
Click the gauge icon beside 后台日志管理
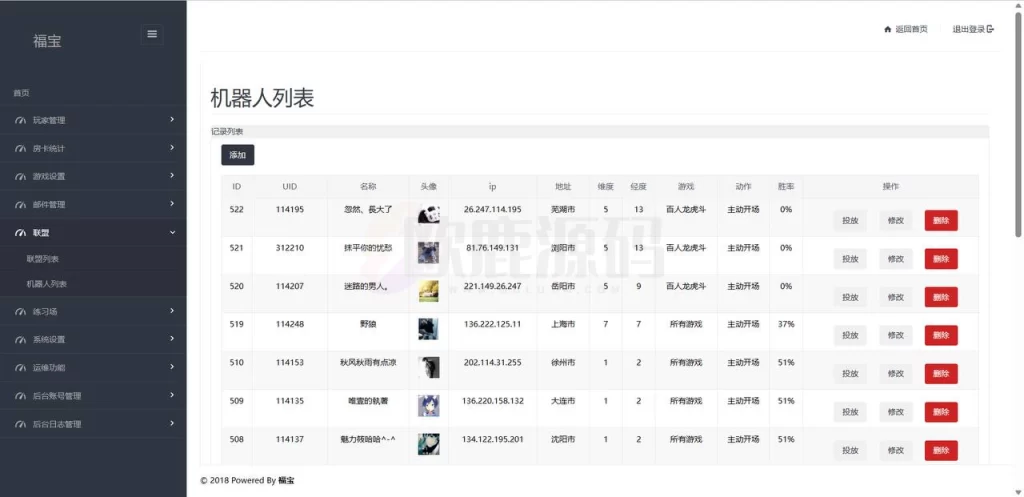(21, 424)
